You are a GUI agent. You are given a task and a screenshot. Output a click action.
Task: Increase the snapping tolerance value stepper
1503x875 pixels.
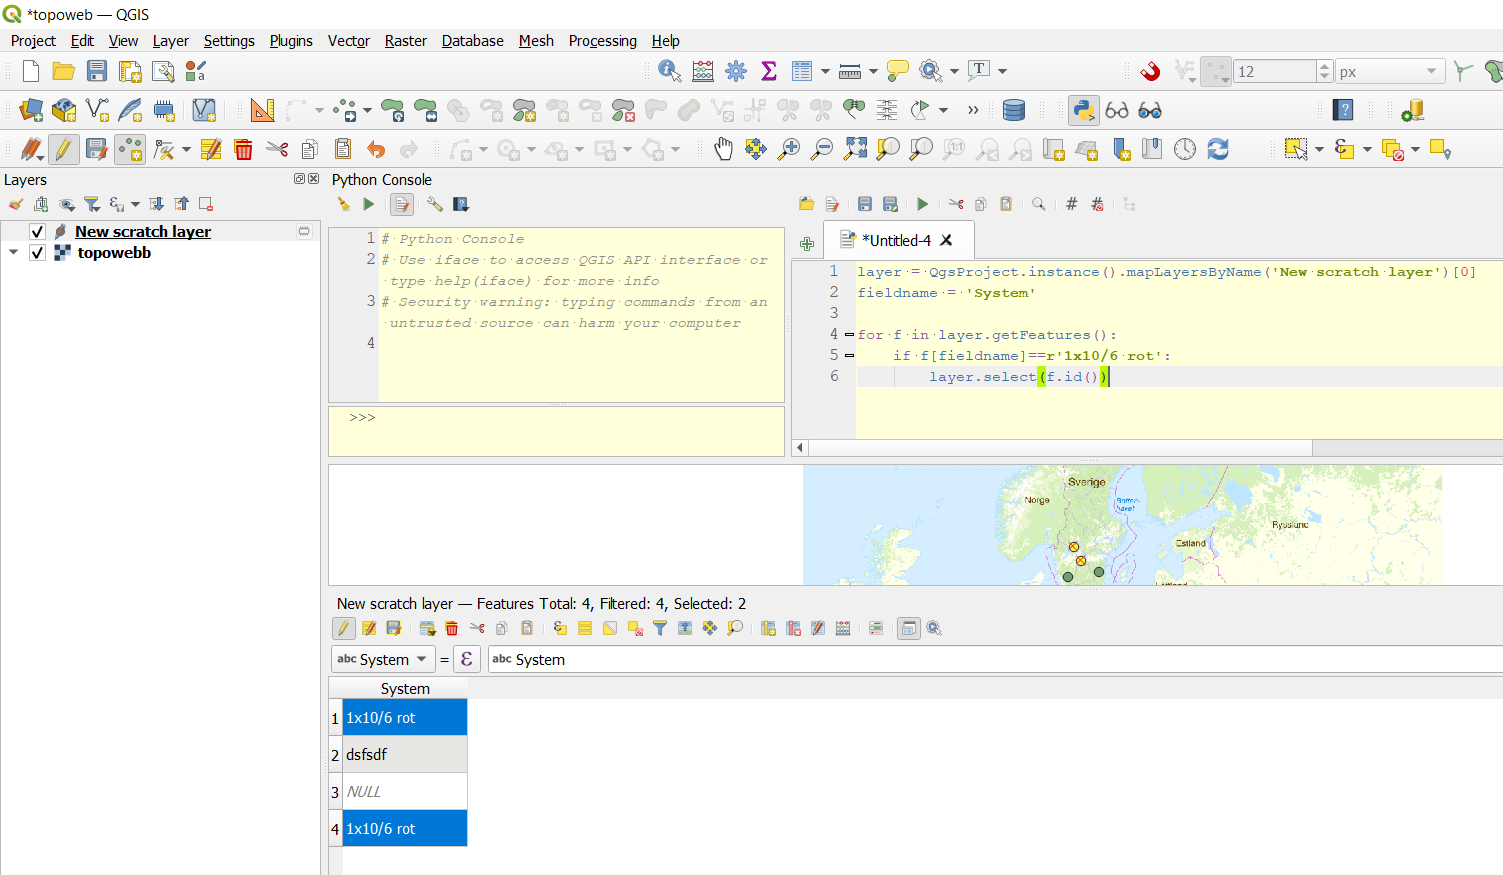tap(1325, 66)
